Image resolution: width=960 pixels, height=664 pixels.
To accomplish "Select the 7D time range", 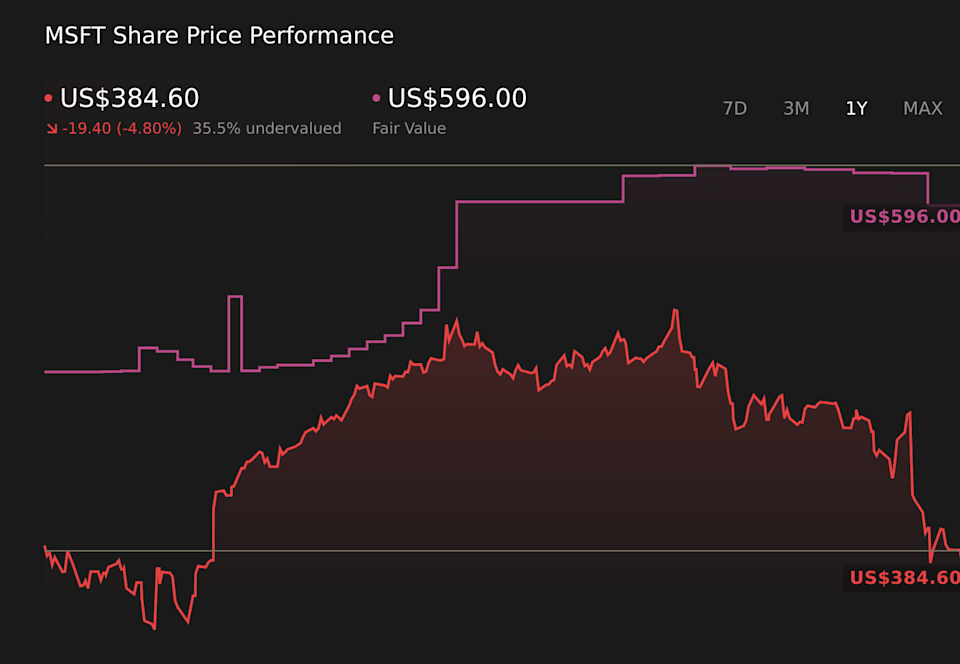I will pyautogui.click(x=735, y=109).
